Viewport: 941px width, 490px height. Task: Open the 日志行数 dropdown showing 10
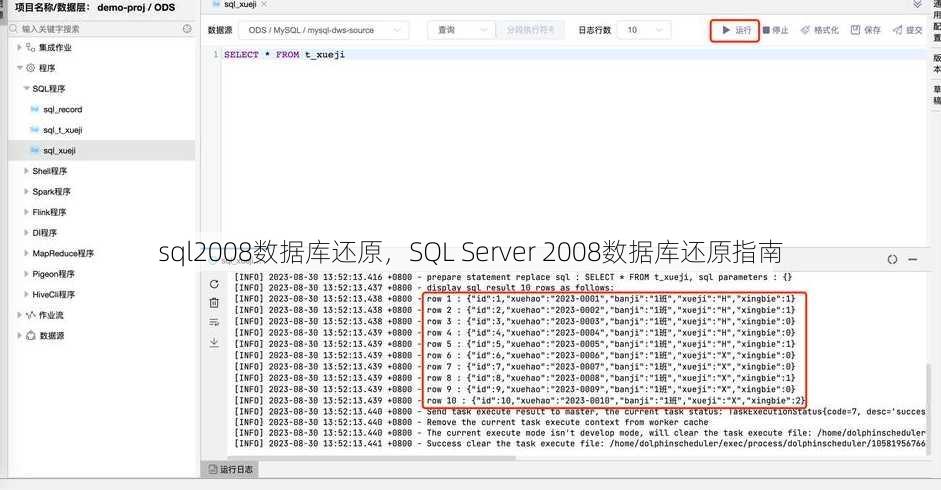click(645, 29)
